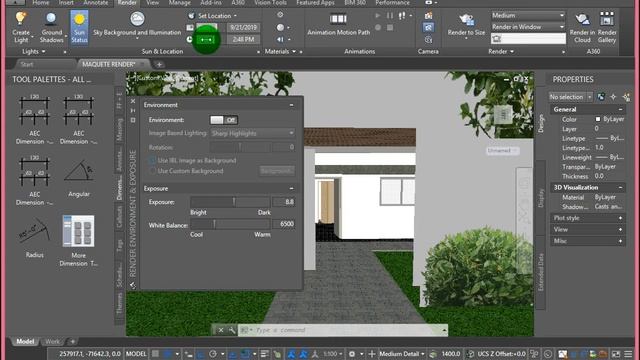Toggle polar tracking in status bar
The width and height of the screenshot is (640, 360).
pyautogui.click(x=213, y=354)
